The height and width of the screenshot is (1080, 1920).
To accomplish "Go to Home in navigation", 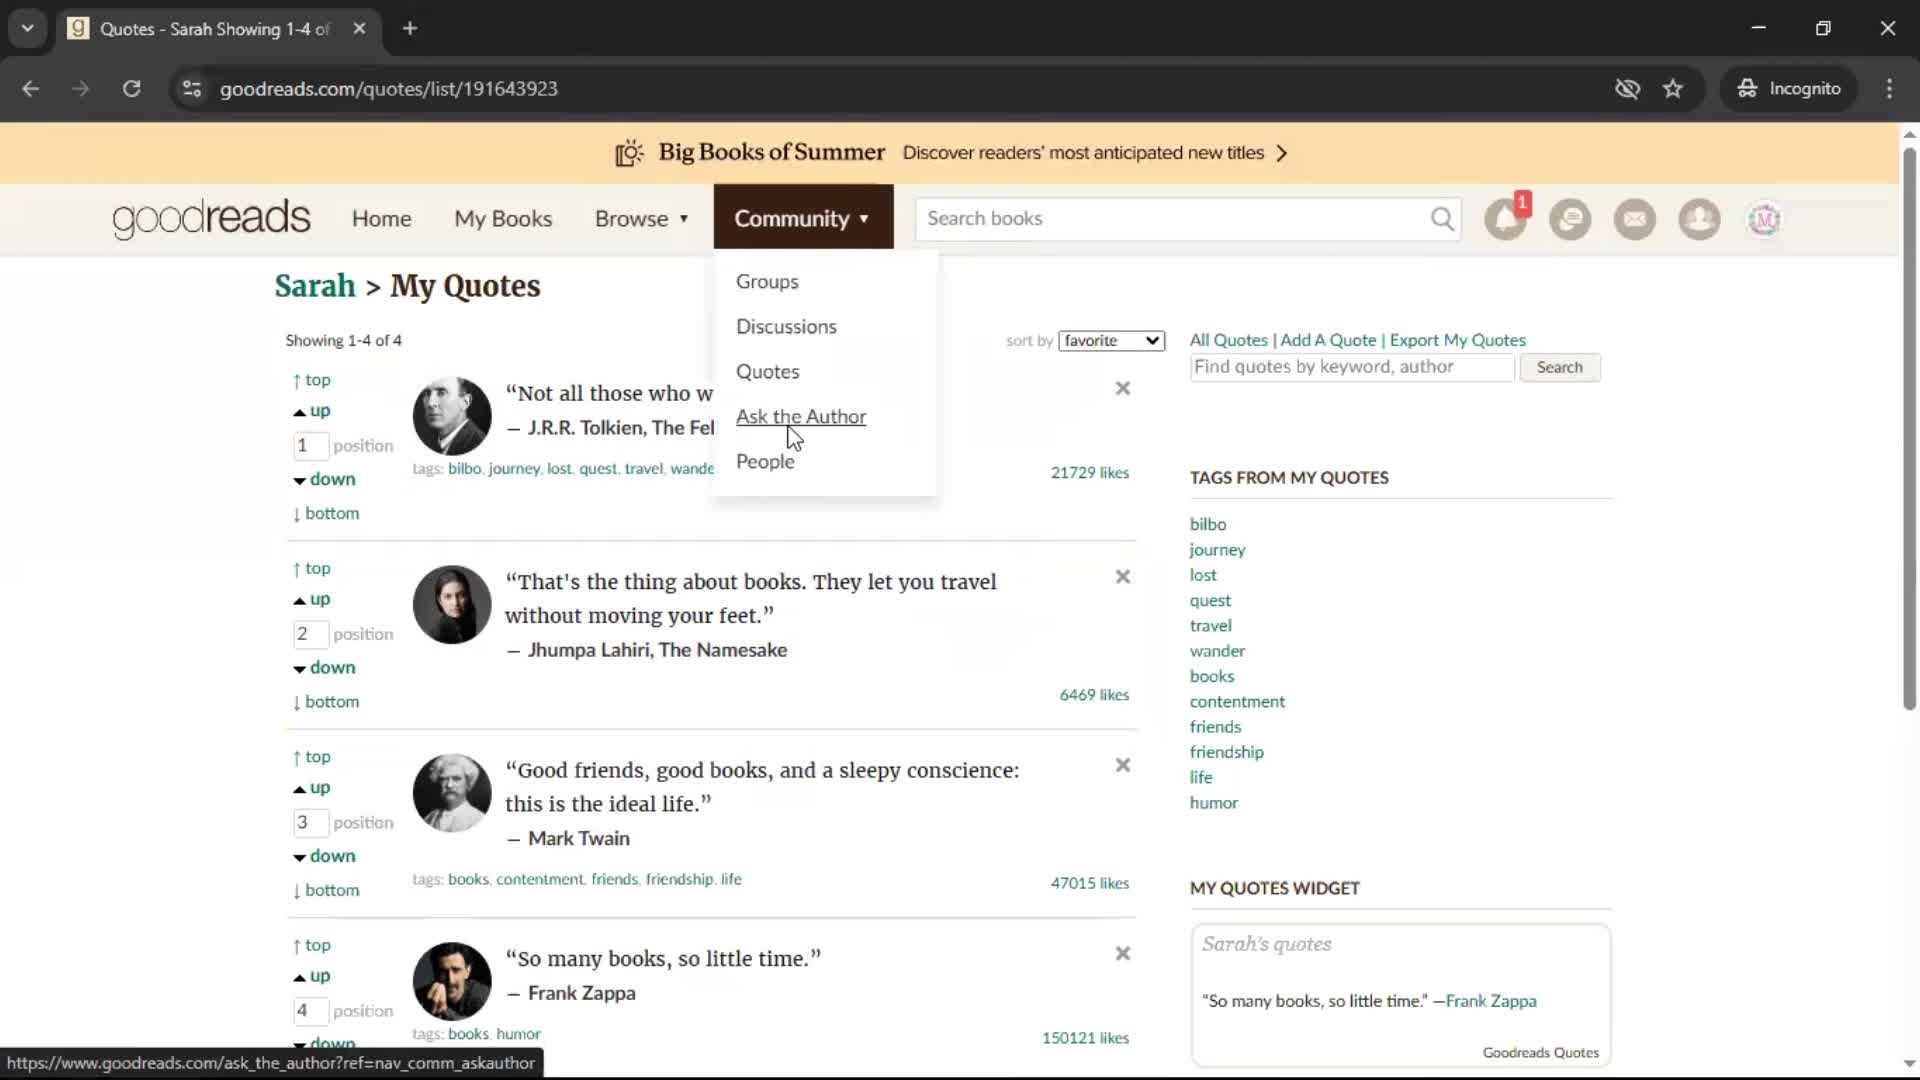I will click(x=381, y=218).
